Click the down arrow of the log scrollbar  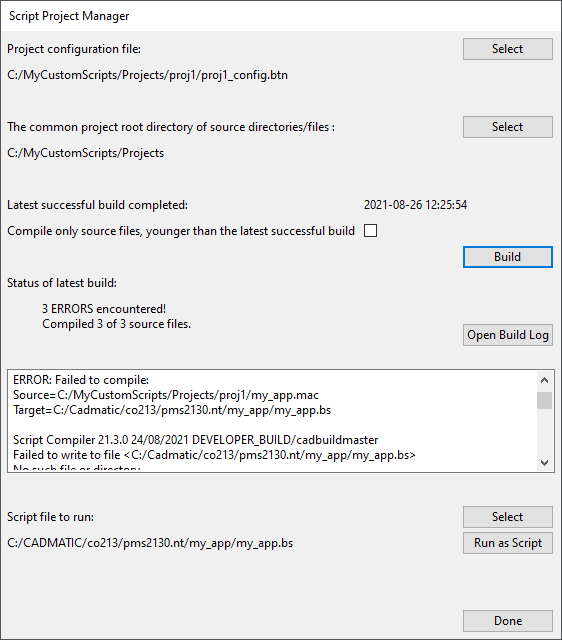click(x=544, y=462)
